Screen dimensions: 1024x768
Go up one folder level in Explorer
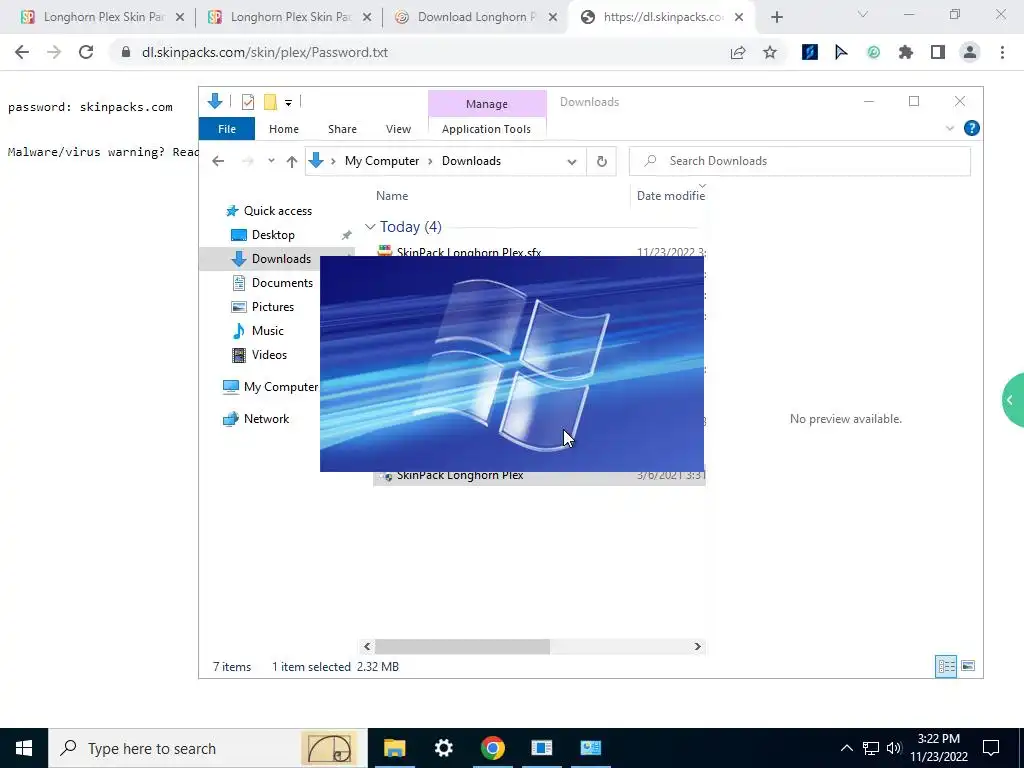click(x=292, y=161)
